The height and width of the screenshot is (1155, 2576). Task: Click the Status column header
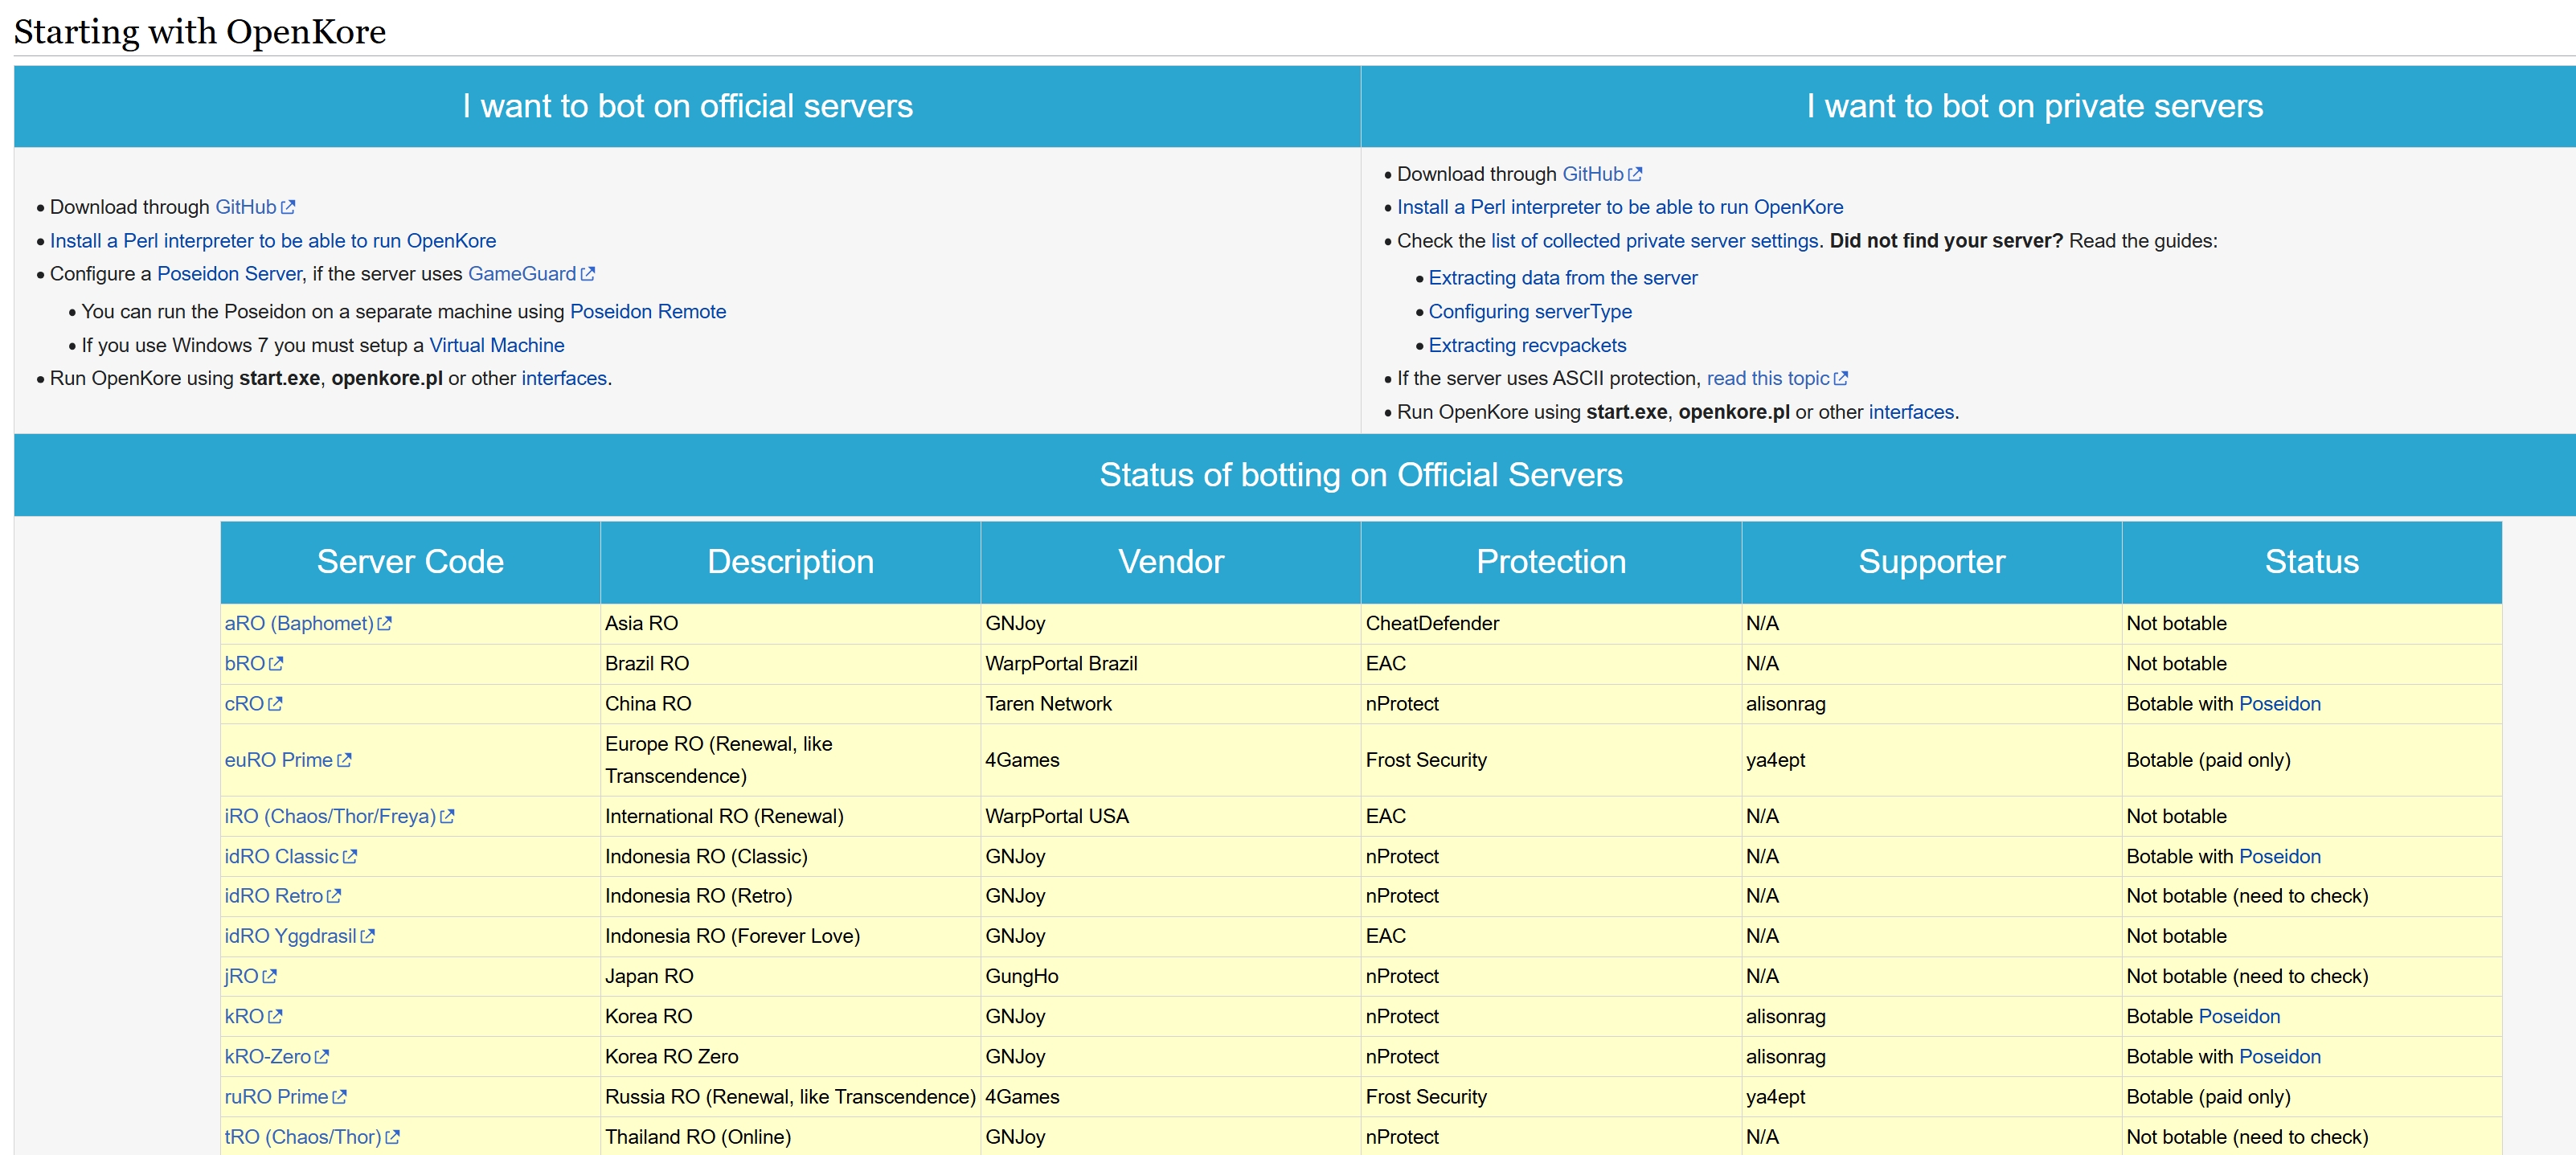pos(2310,562)
